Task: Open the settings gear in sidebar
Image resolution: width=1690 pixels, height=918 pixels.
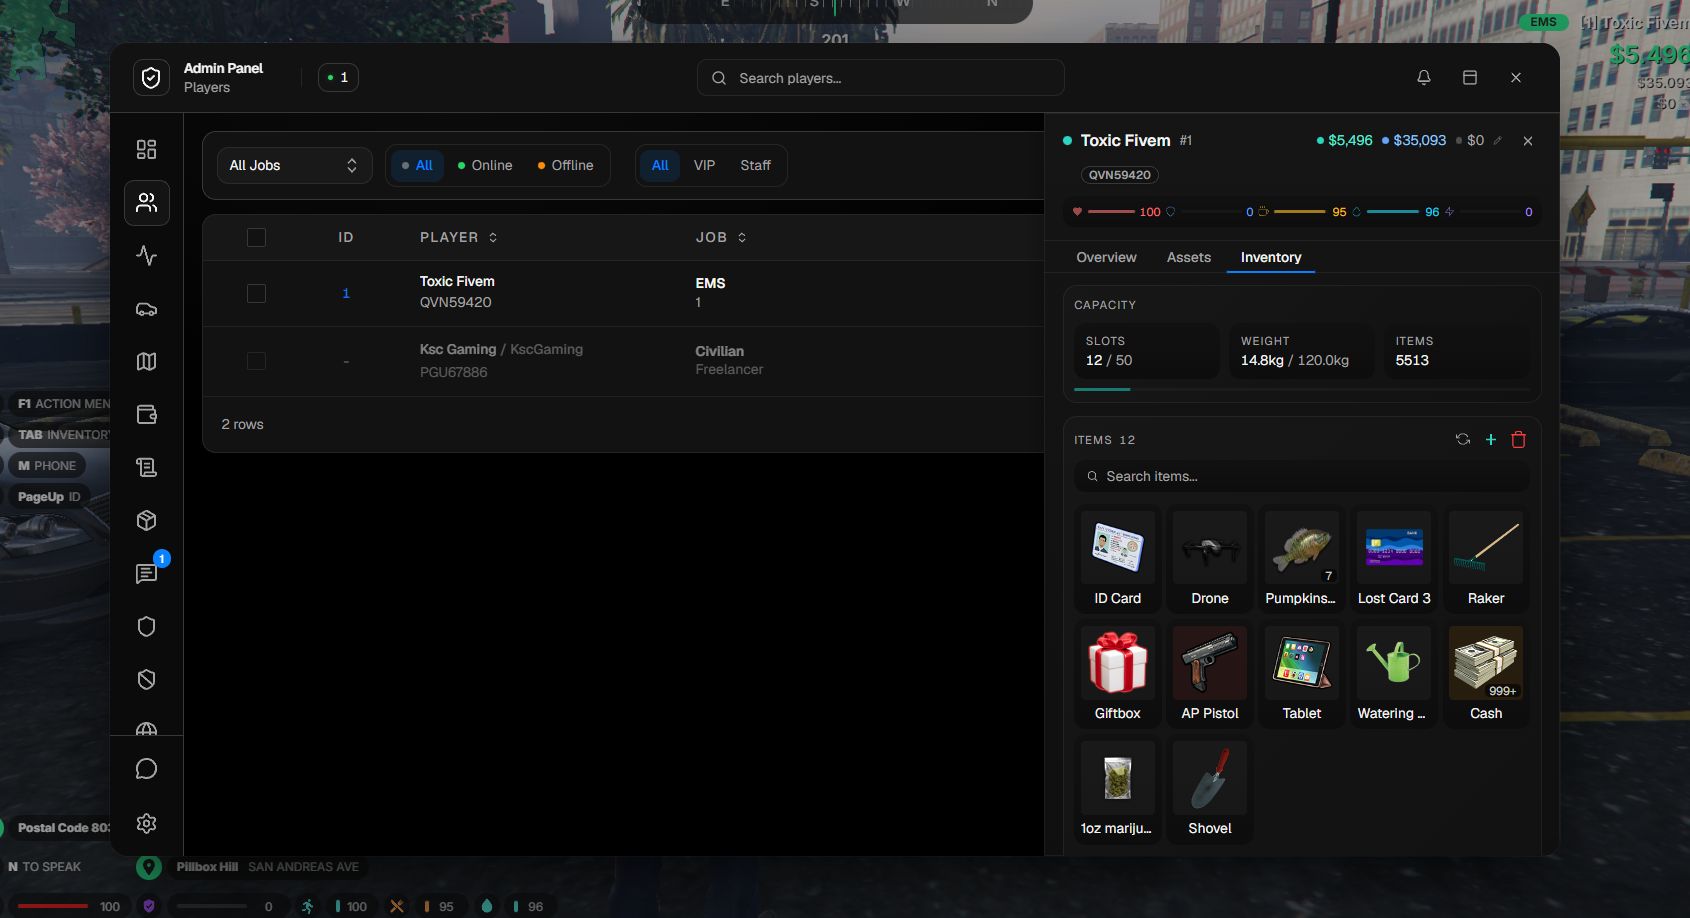Action: (x=146, y=823)
